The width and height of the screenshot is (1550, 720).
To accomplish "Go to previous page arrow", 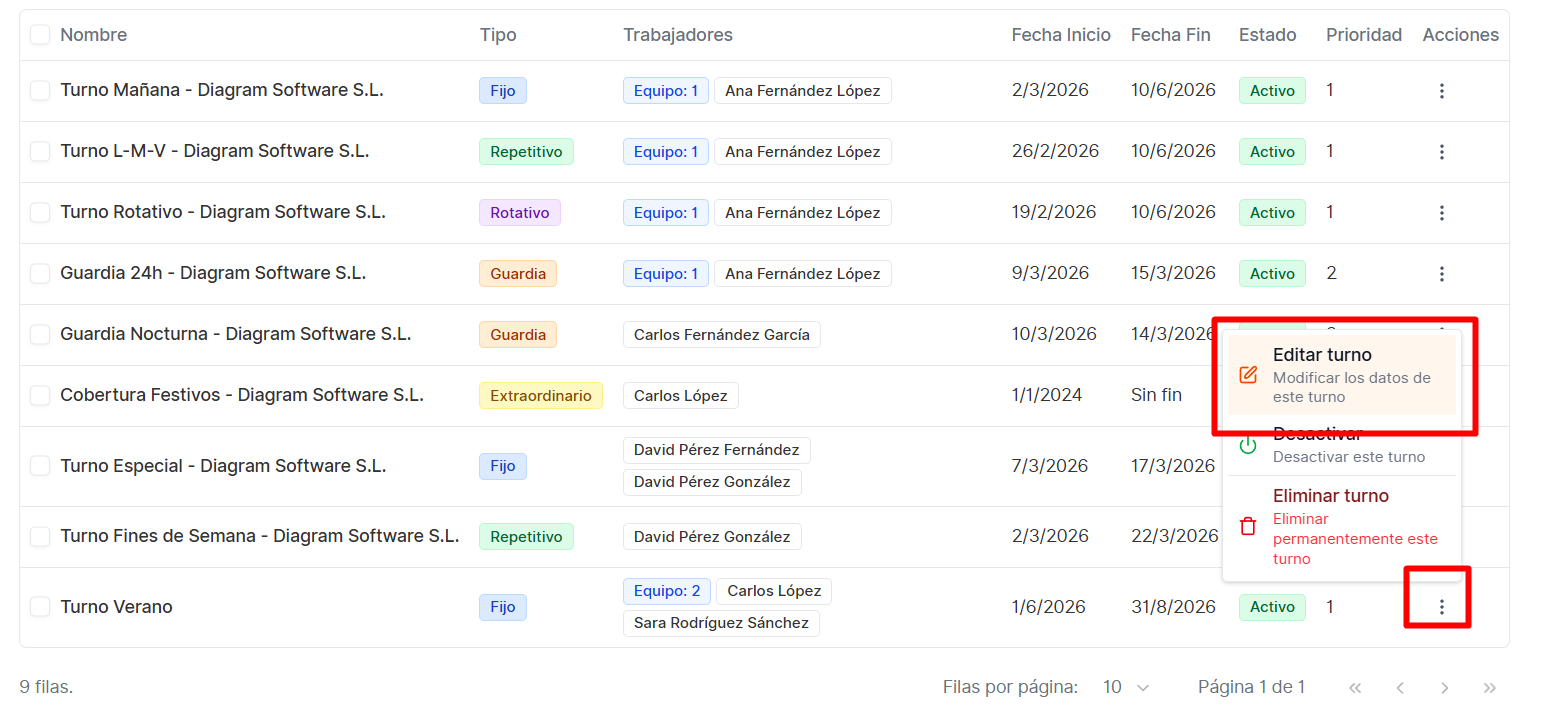I will [1400, 688].
